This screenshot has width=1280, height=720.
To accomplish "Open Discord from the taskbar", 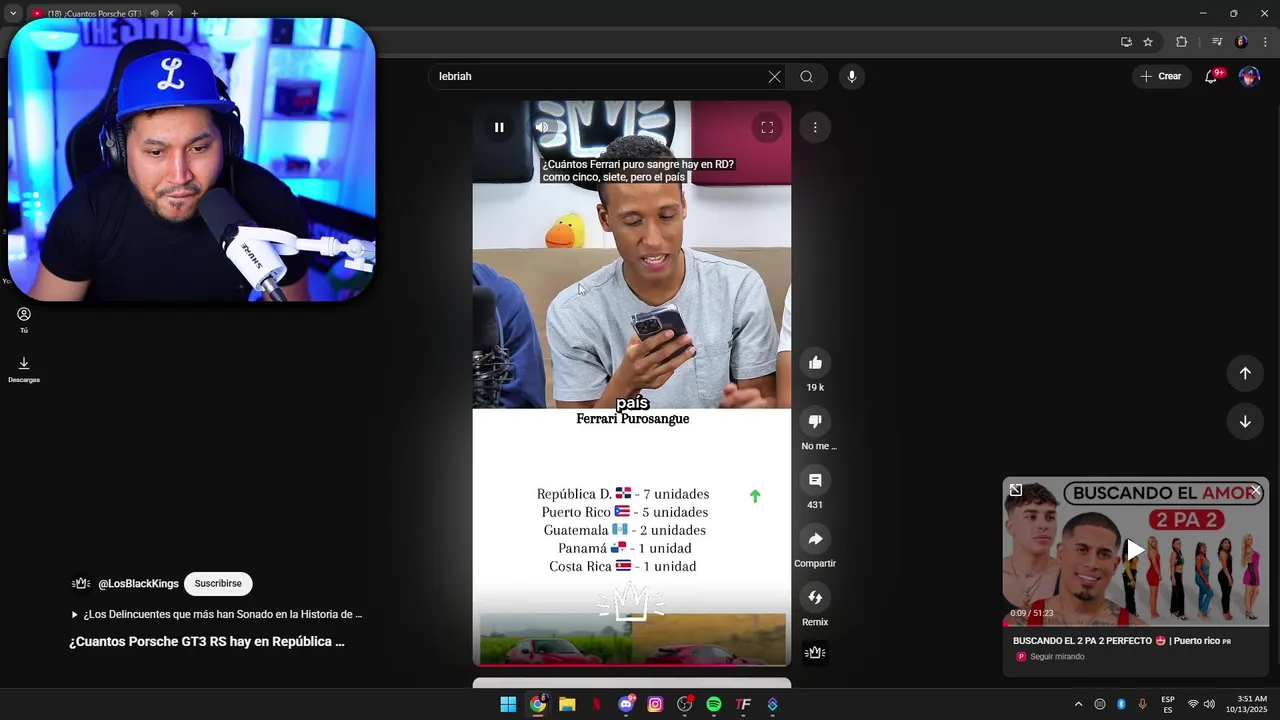I will tap(626, 704).
